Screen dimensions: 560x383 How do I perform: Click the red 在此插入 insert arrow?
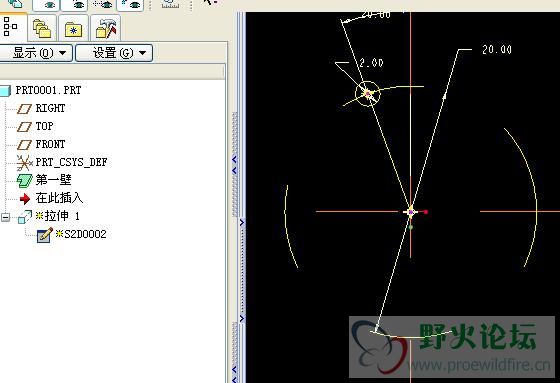pyautogui.click(x=25, y=199)
